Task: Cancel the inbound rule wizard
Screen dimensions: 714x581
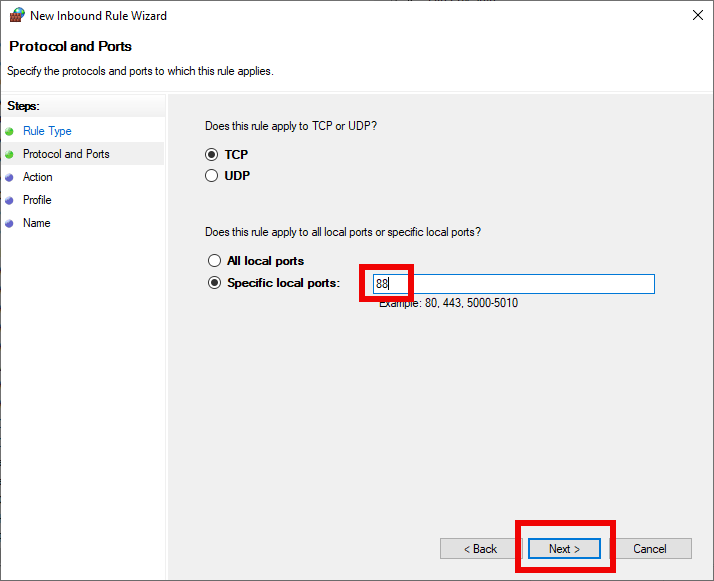Action: tap(650, 549)
